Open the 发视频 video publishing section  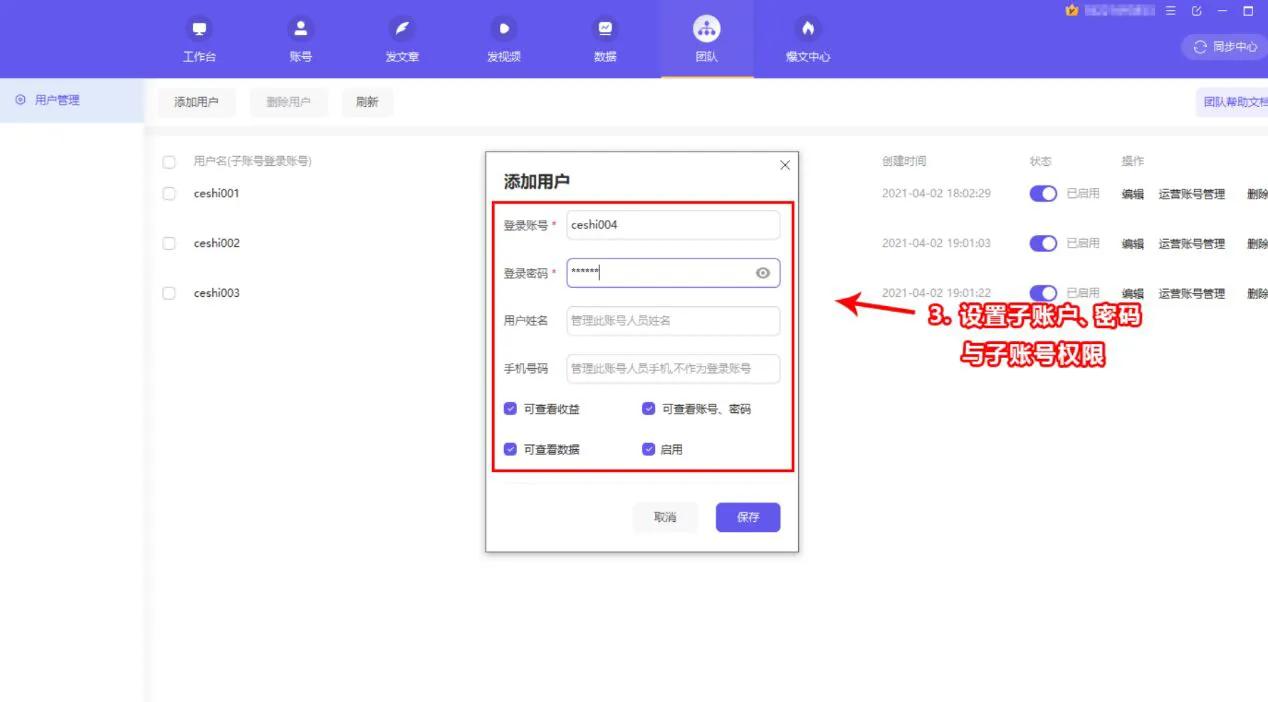point(503,38)
